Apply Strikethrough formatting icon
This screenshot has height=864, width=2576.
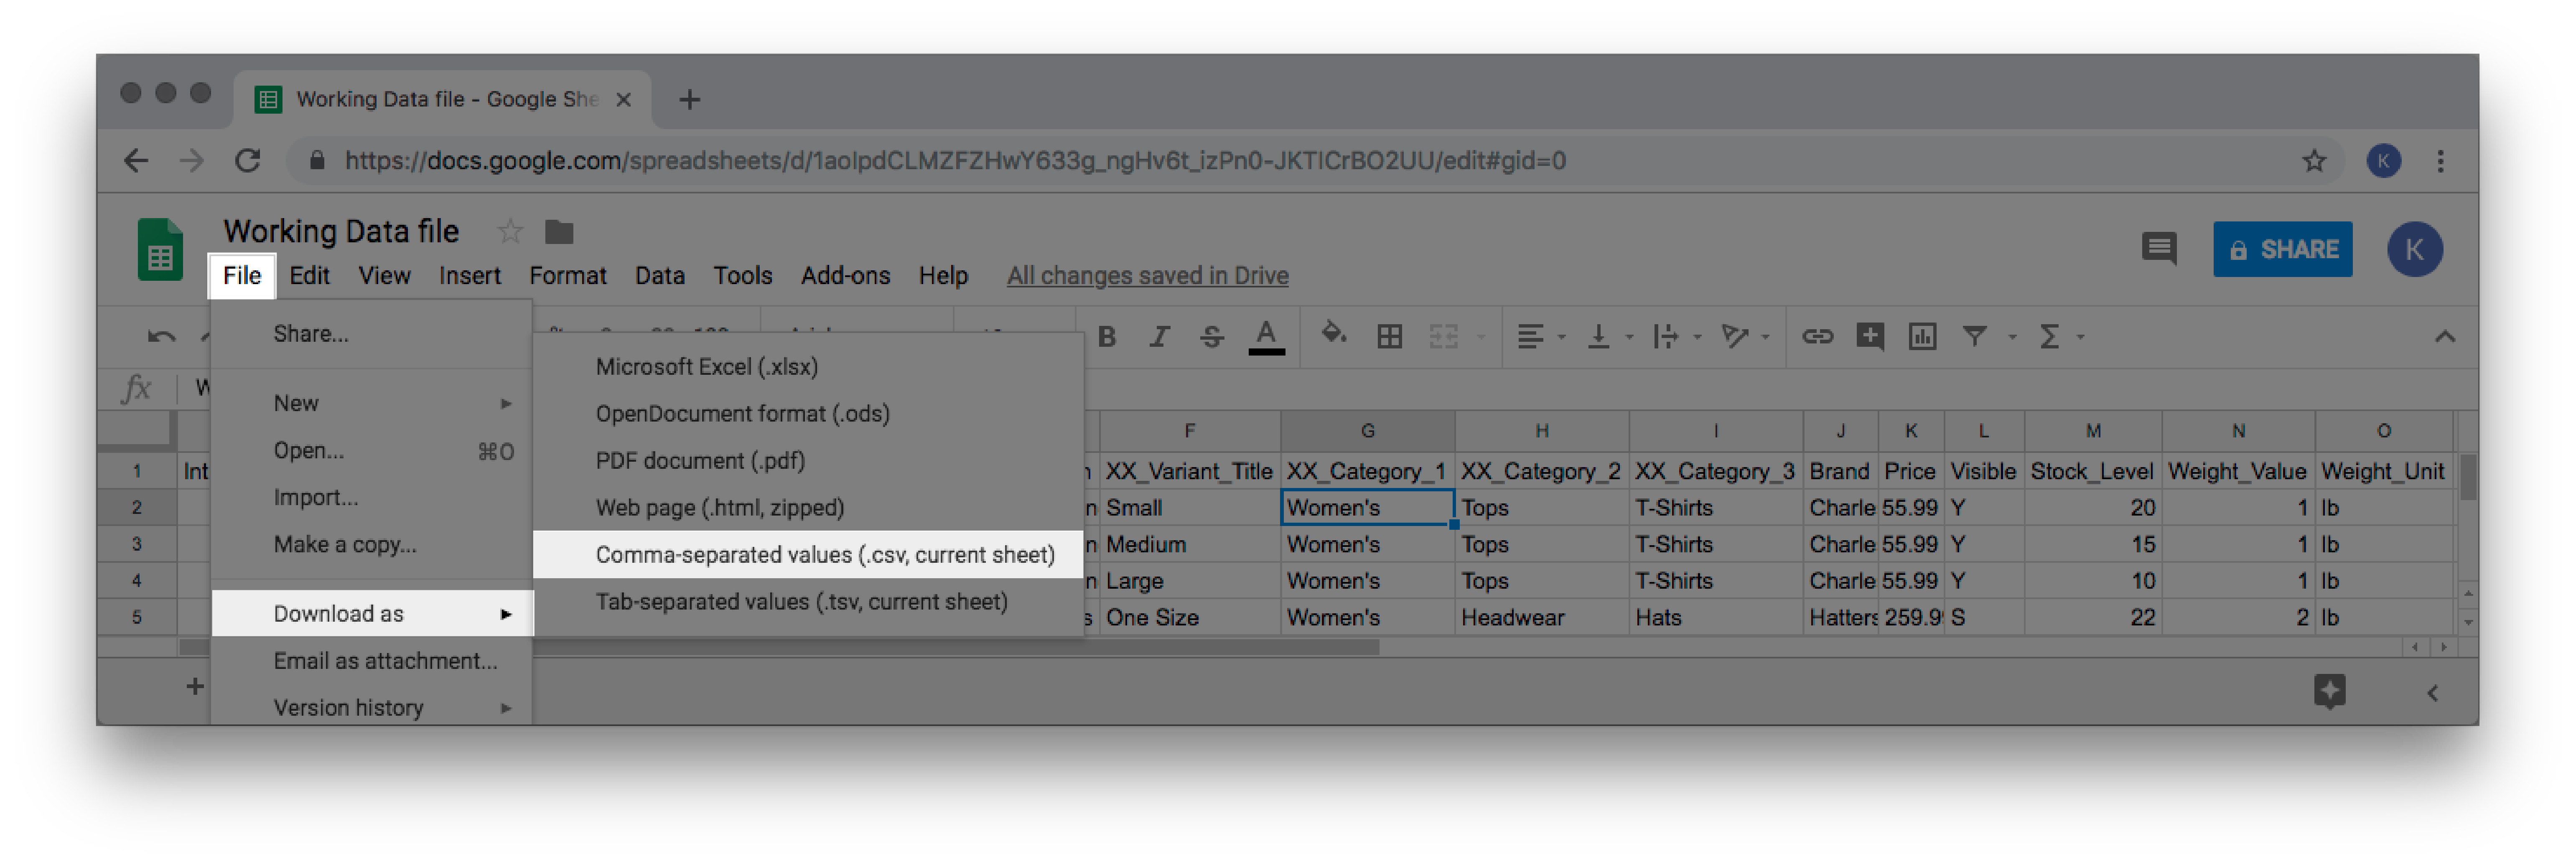pos(1211,337)
